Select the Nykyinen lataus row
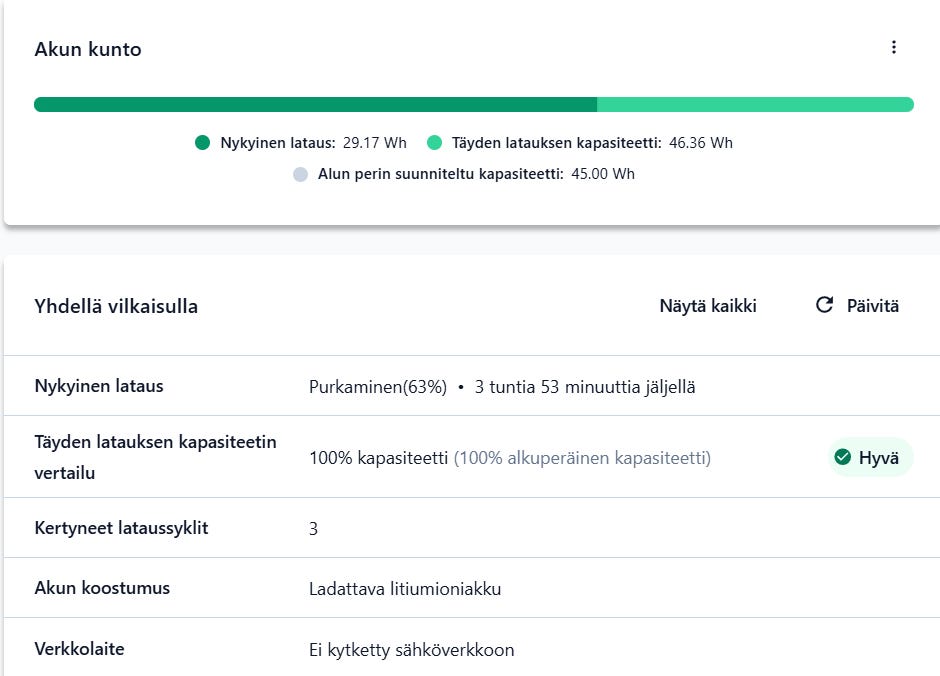Viewport: 940px width, 676px height. click(470, 386)
